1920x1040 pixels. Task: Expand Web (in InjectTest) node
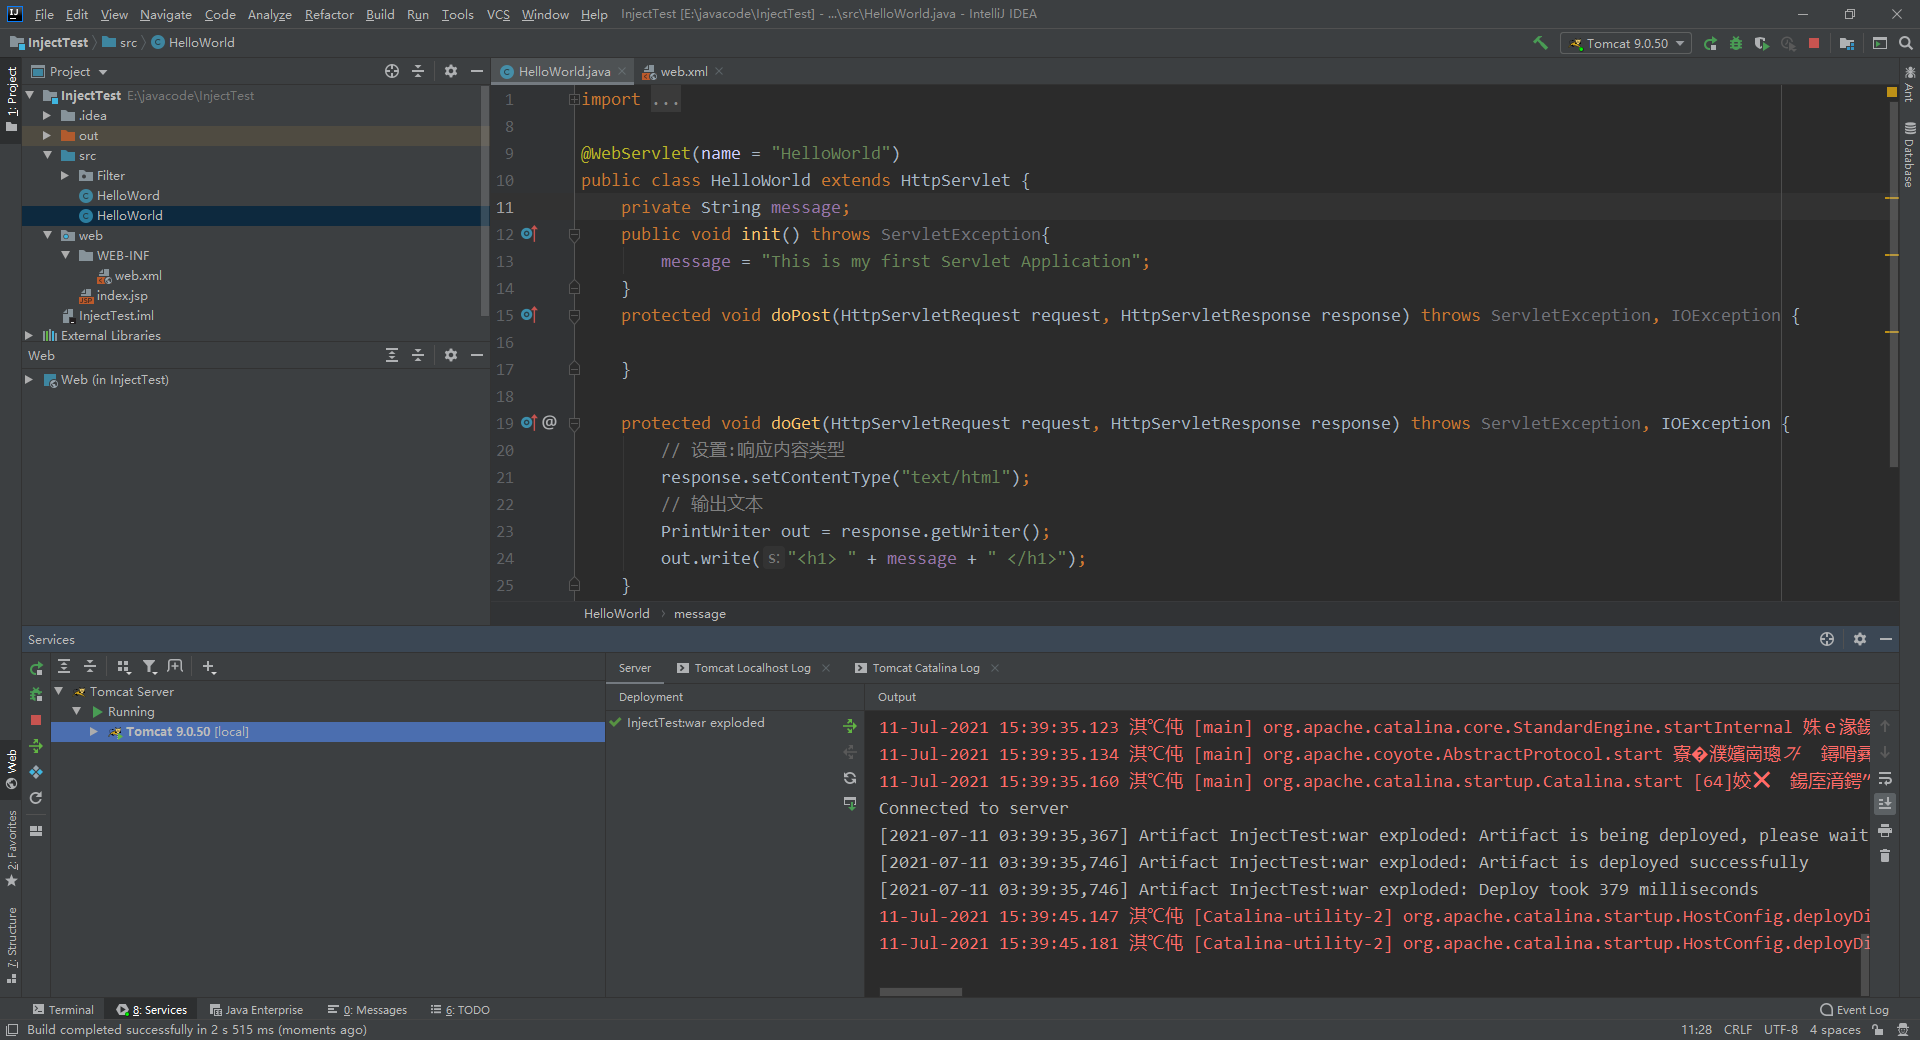click(x=29, y=379)
